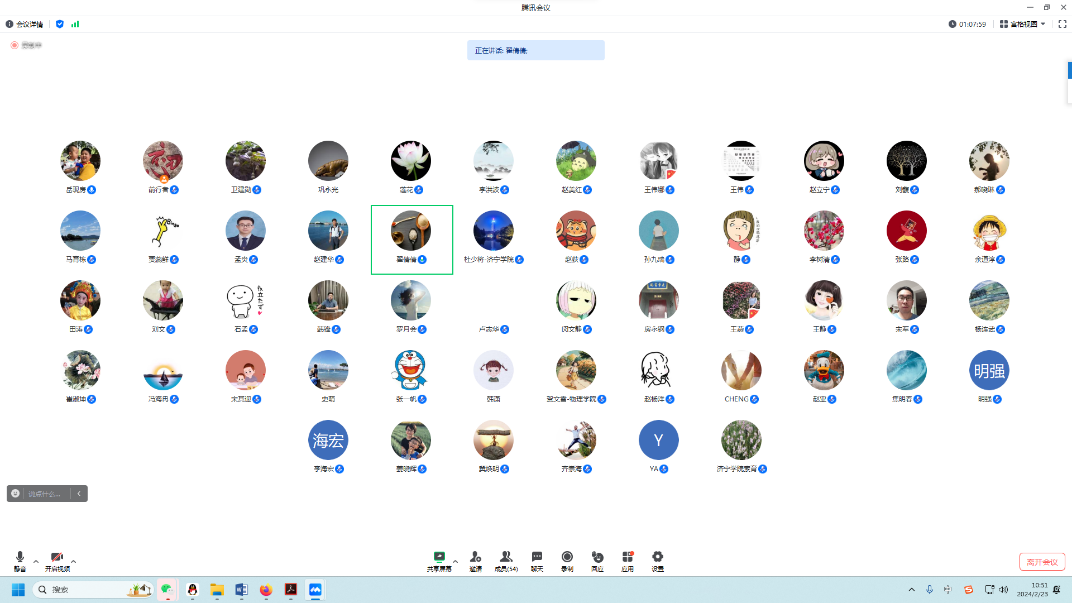The width and height of the screenshot is (1072, 603).
Task: Enter full screen using the top-right icon
Action: (x=1062, y=24)
